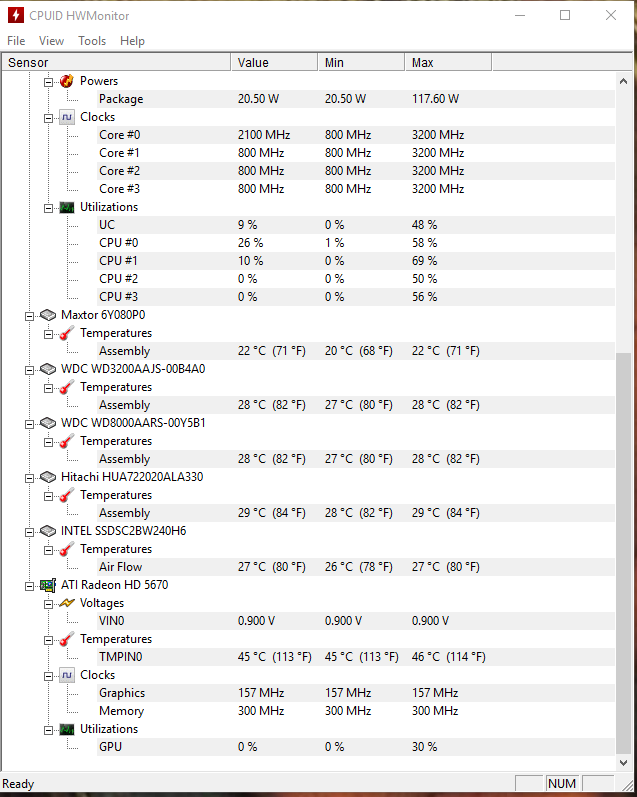
Task: Click the Voltages lightning bolt icon
Action: 67,603
